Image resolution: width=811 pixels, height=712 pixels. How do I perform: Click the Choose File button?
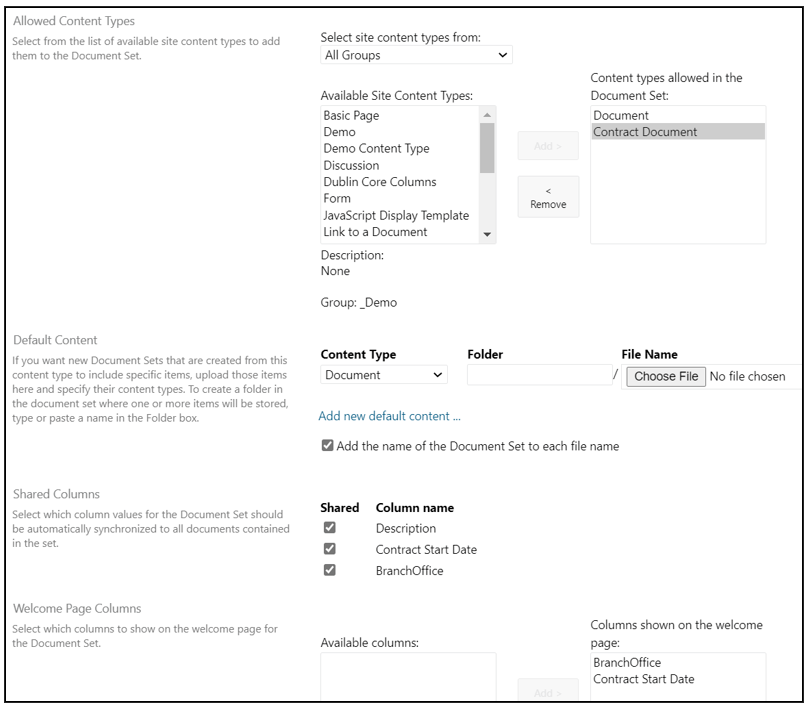(664, 377)
